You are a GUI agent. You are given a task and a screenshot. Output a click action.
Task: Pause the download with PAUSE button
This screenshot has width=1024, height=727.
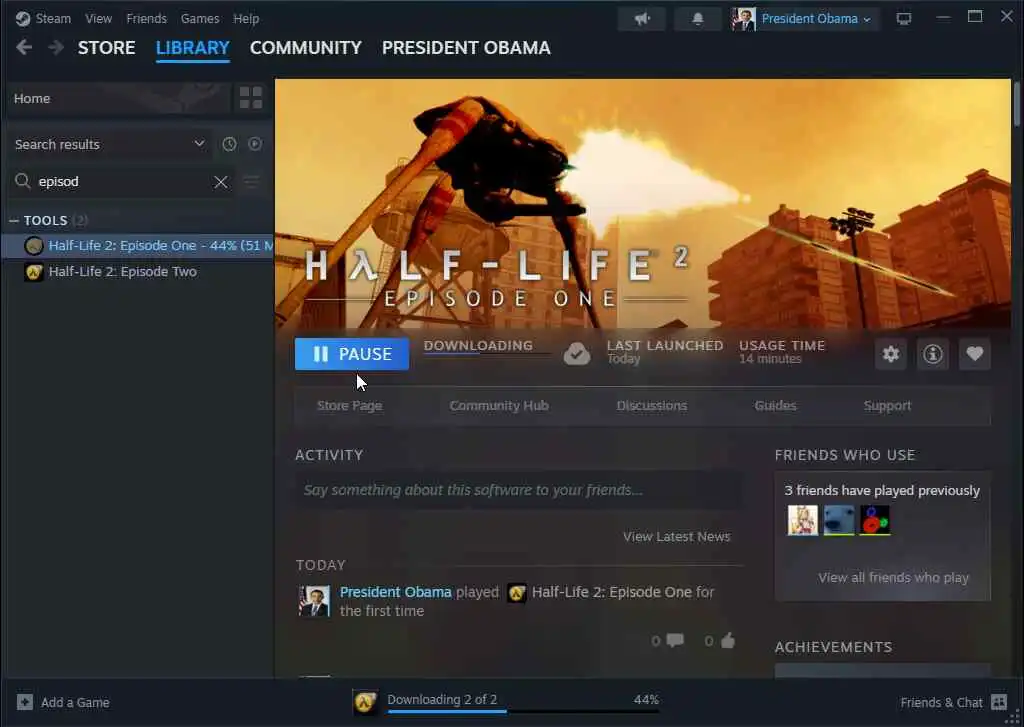coord(352,354)
